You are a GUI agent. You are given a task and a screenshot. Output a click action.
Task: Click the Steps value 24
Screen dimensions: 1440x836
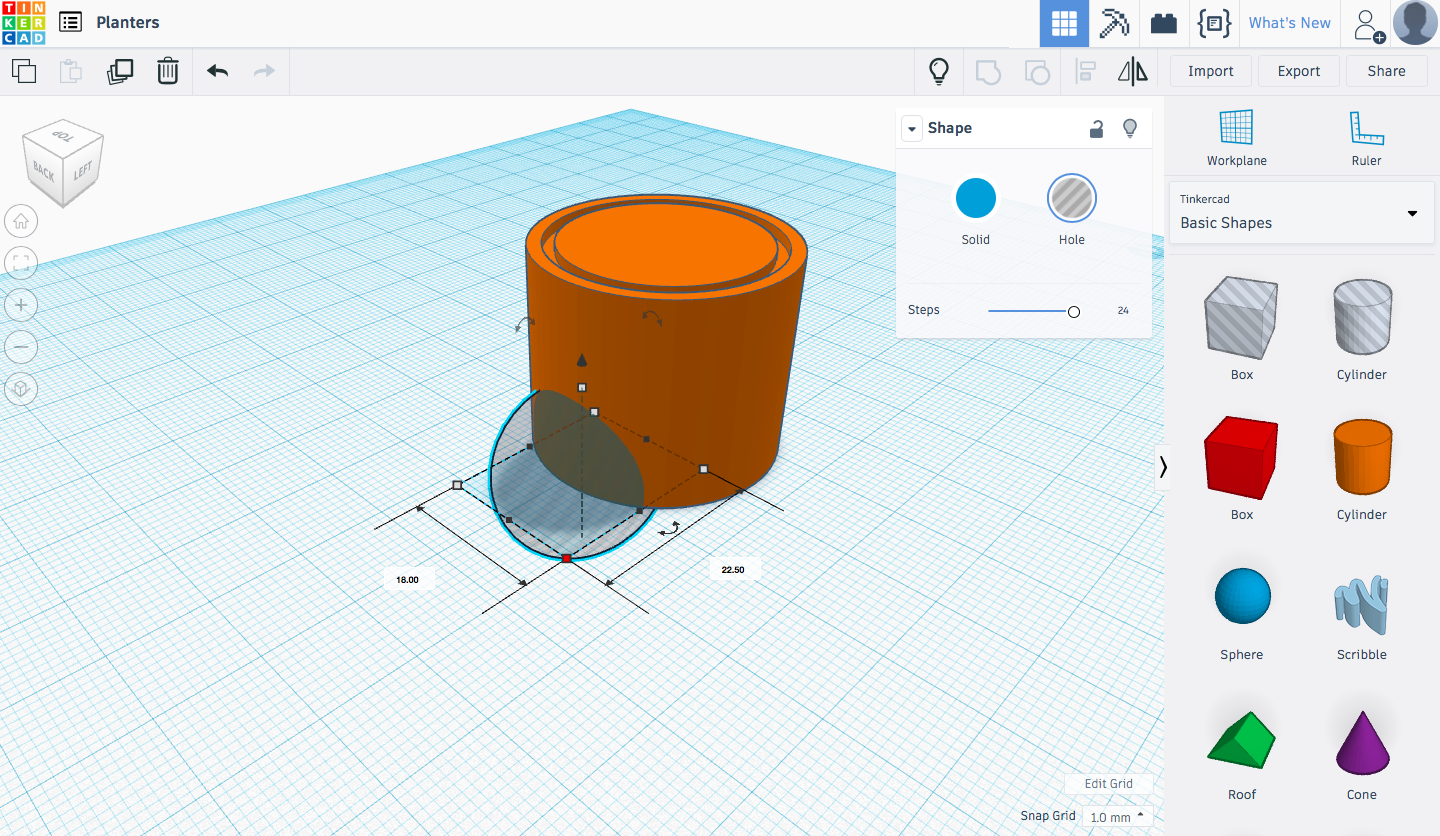click(1123, 311)
